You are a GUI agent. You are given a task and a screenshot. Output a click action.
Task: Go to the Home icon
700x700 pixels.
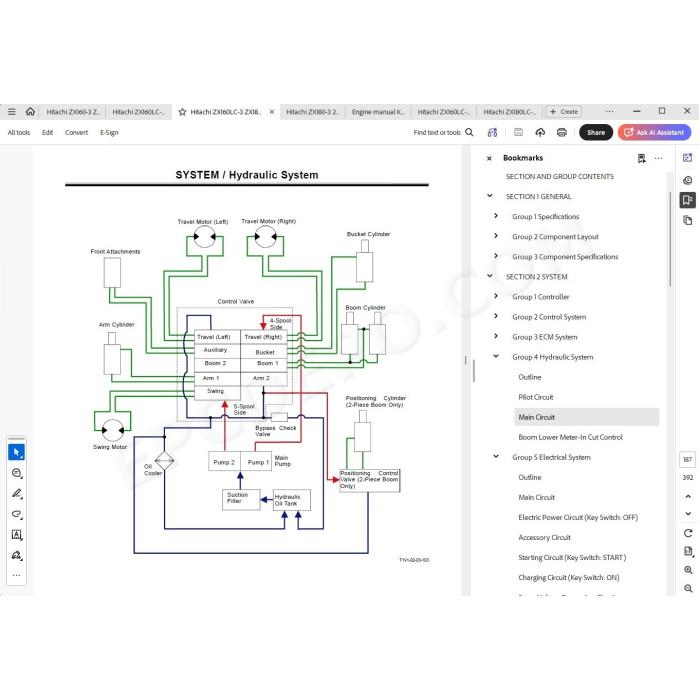coord(30,111)
